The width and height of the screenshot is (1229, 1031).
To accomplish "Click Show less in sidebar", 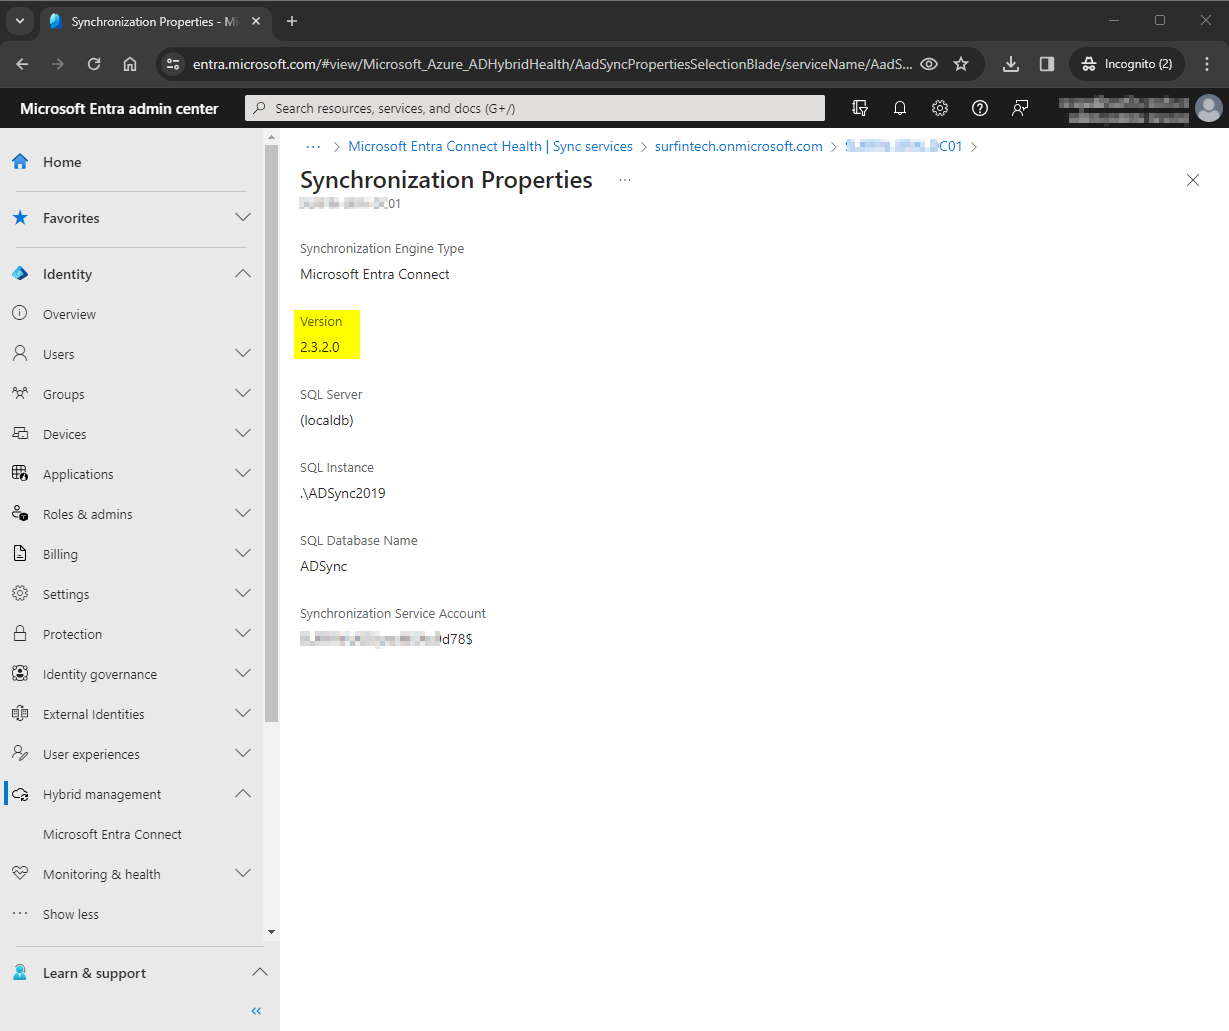I will pos(71,914).
